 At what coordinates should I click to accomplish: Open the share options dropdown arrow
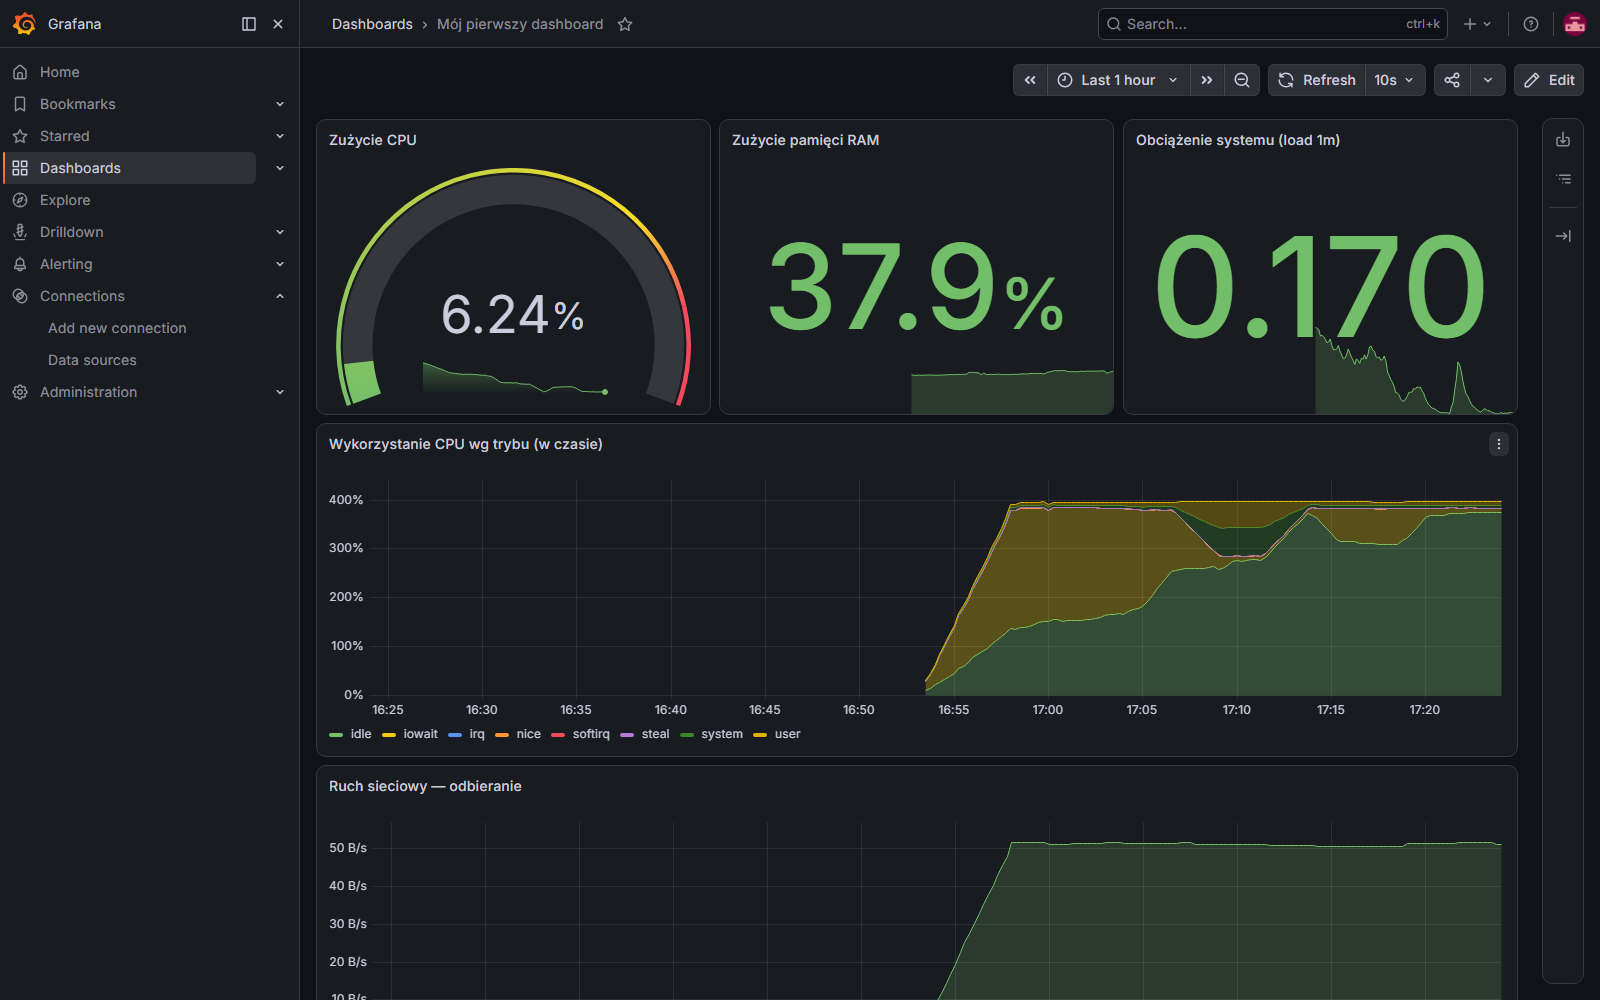tap(1488, 80)
